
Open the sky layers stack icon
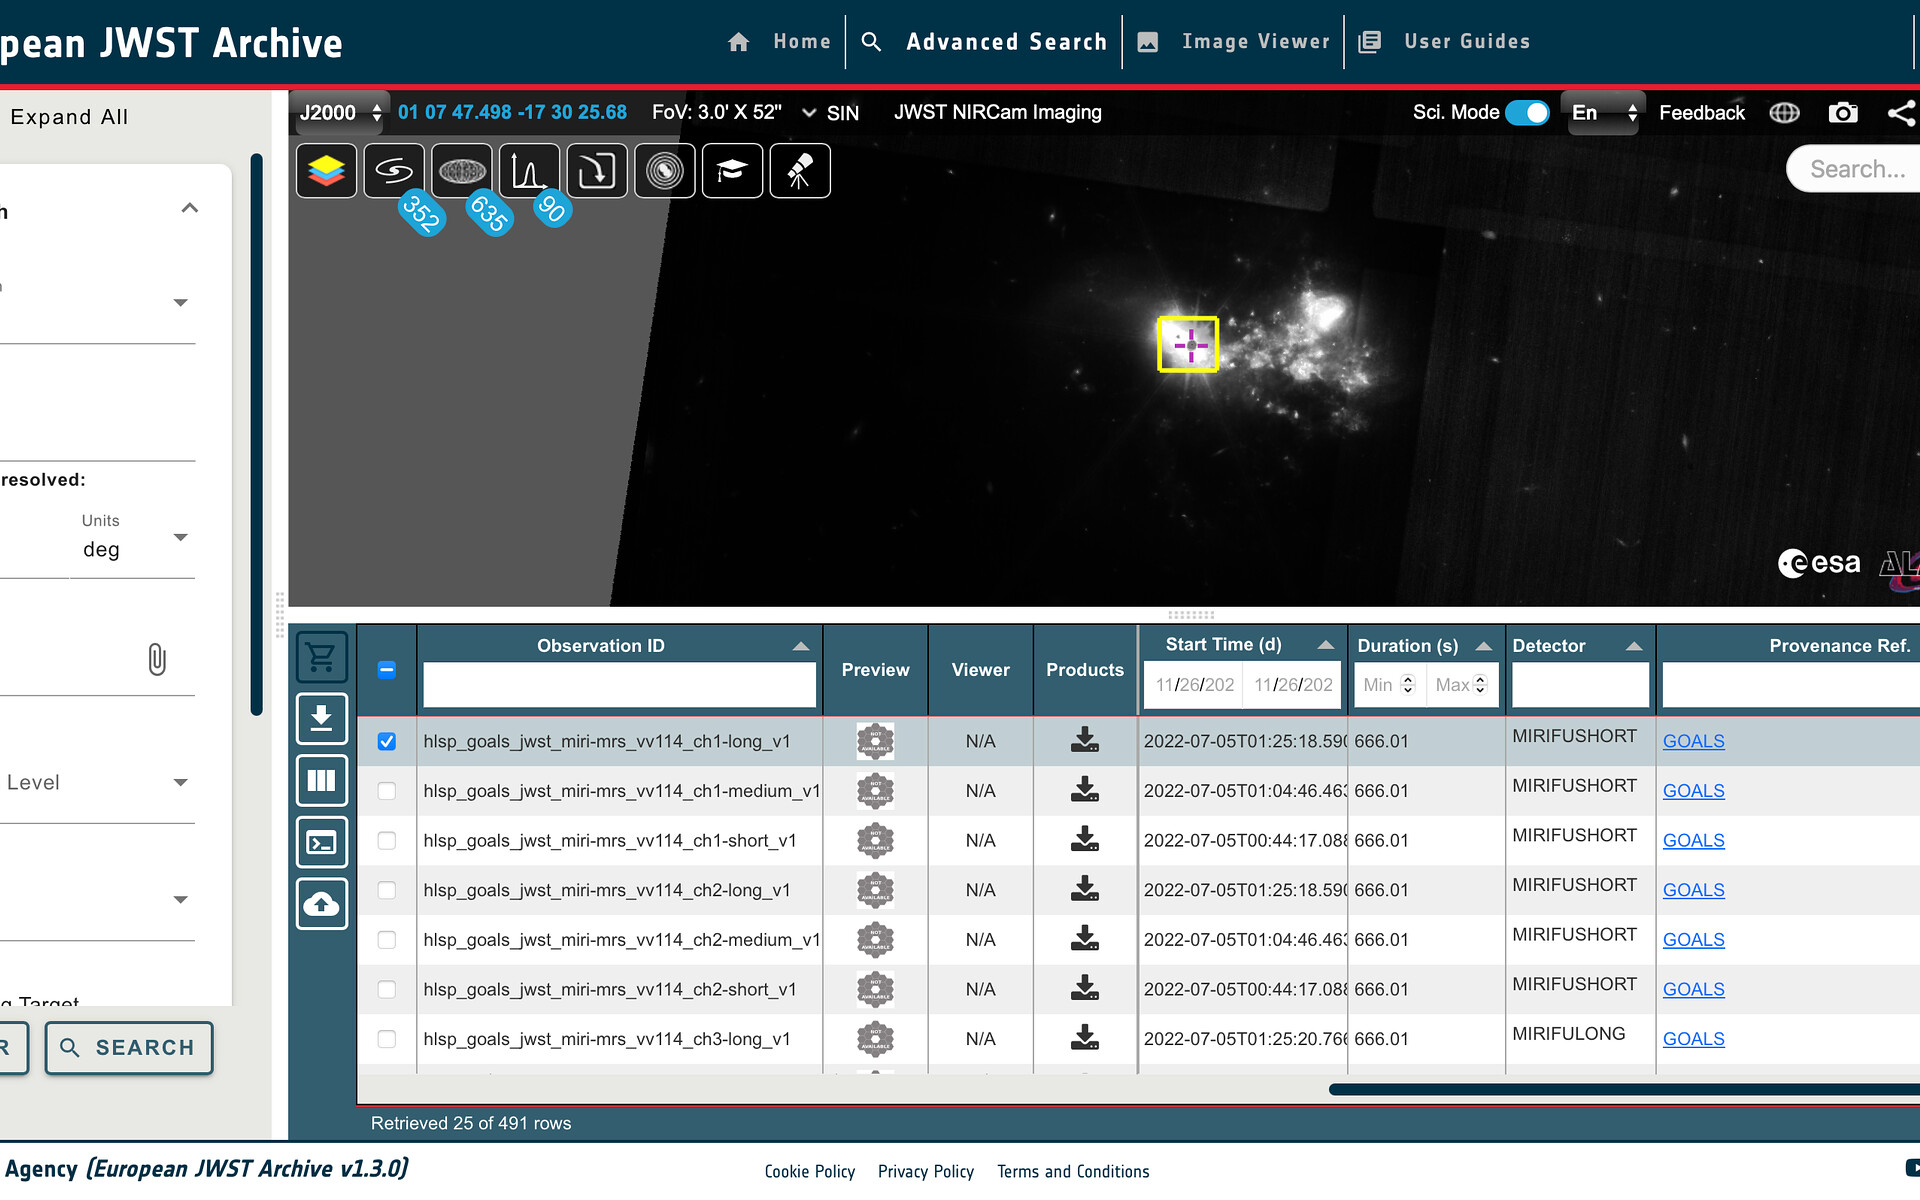click(x=326, y=171)
